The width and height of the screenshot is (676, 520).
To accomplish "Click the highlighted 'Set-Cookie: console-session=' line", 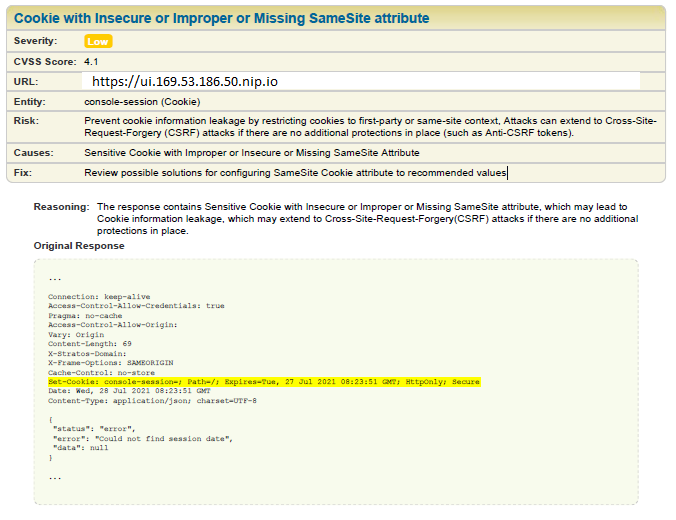I will [264, 382].
